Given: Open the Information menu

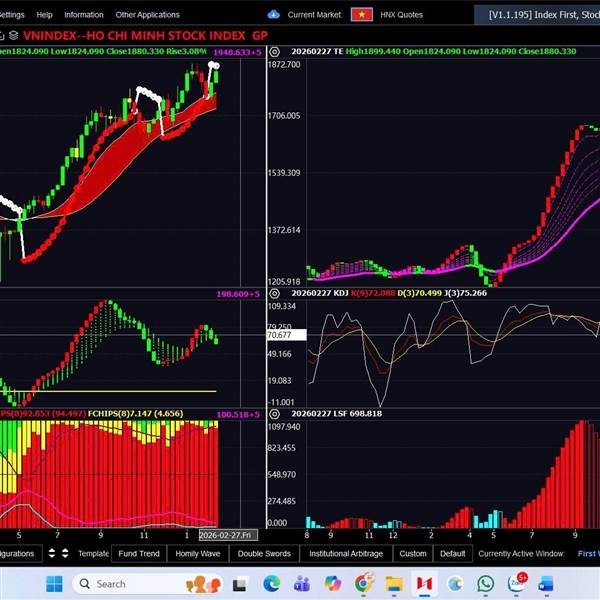Looking at the screenshot, I should (83, 15).
